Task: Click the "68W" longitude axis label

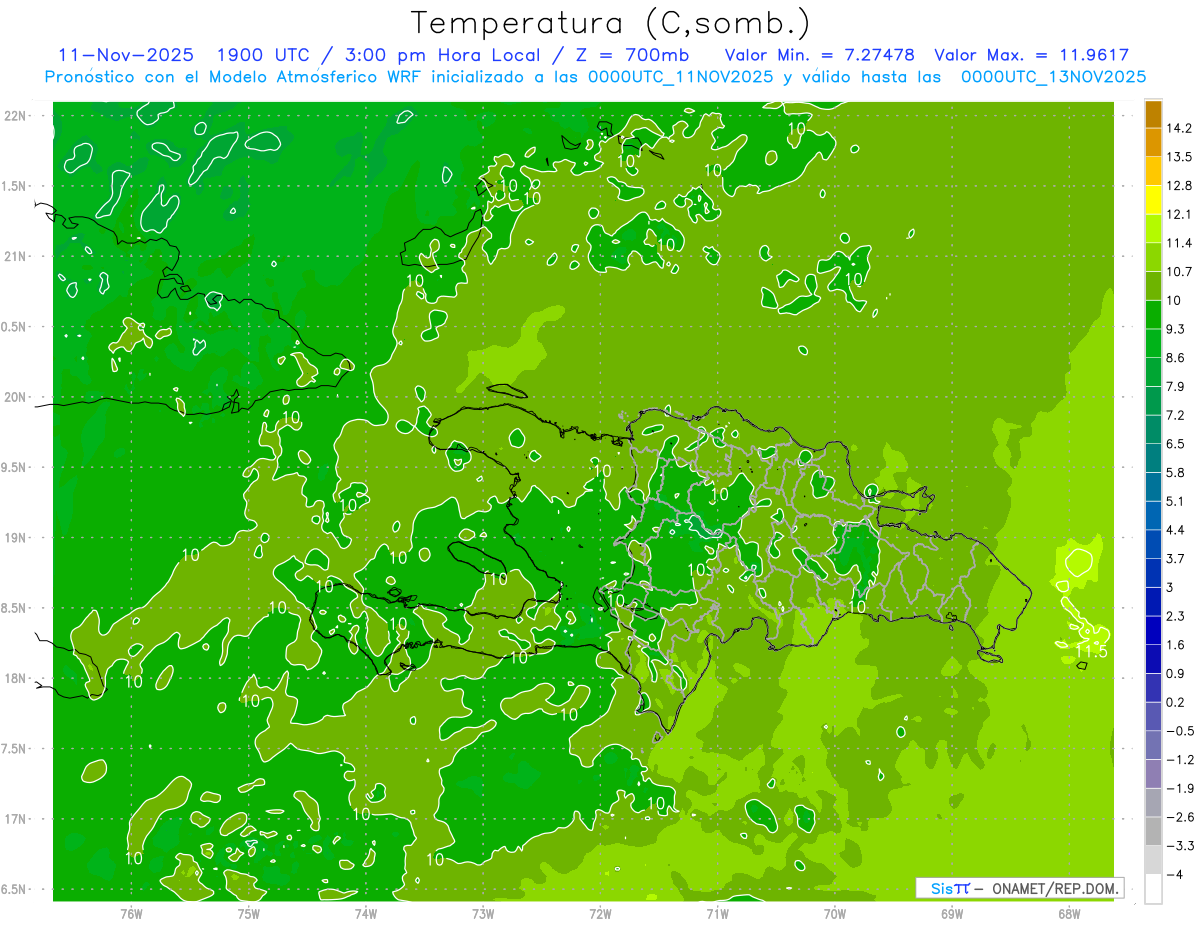Action: pyautogui.click(x=1069, y=913)
